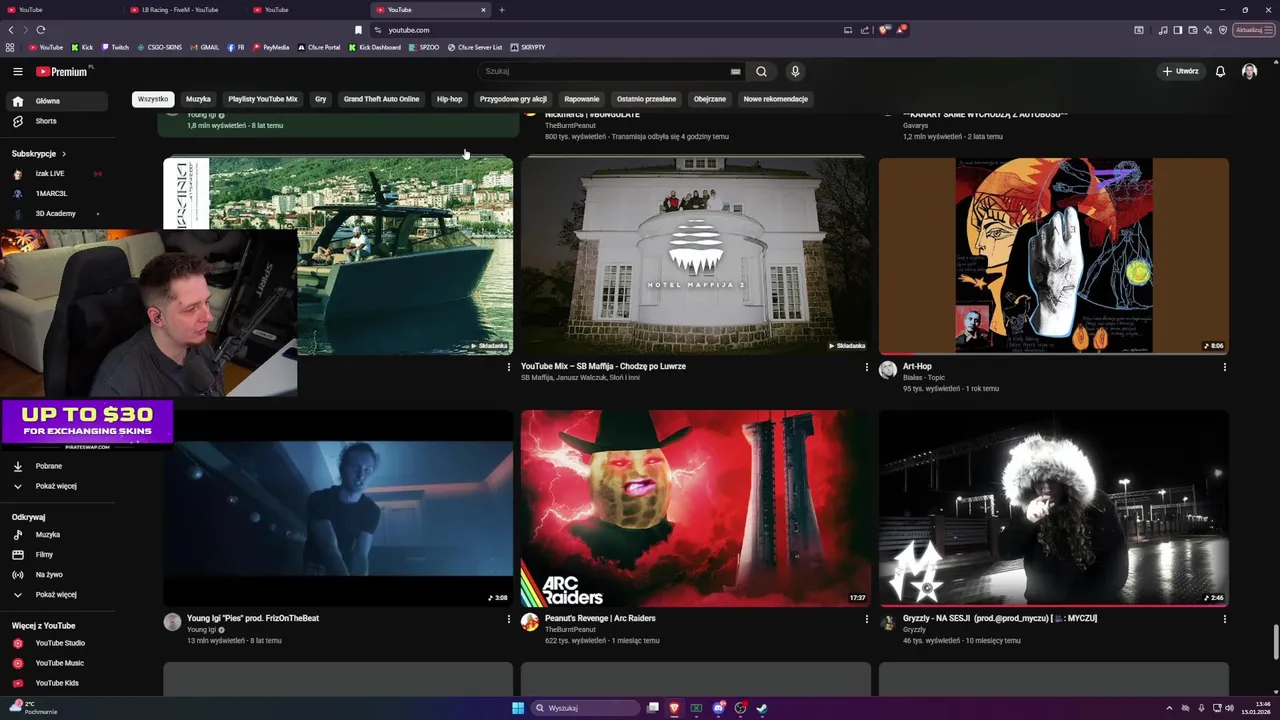Open the Peanut's Revenge Arc Raiders thumbnail
Image resolution: width=1280 pixels, height=720 pixels.
pyautogui.click(x=695, y=508)
